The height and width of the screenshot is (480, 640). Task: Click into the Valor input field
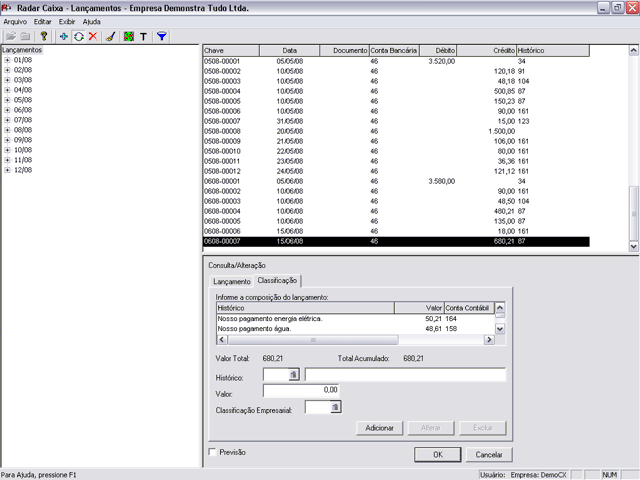(301, 390)
